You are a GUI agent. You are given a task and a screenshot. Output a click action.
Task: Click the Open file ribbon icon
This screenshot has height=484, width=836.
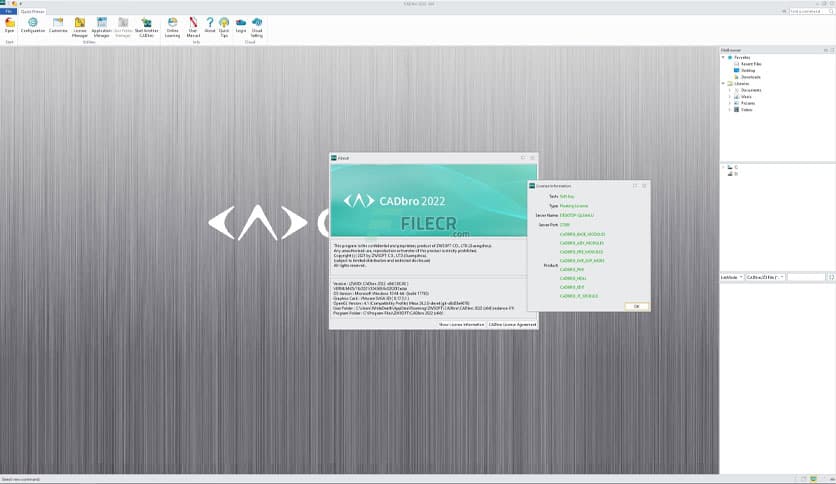point(9,26)
